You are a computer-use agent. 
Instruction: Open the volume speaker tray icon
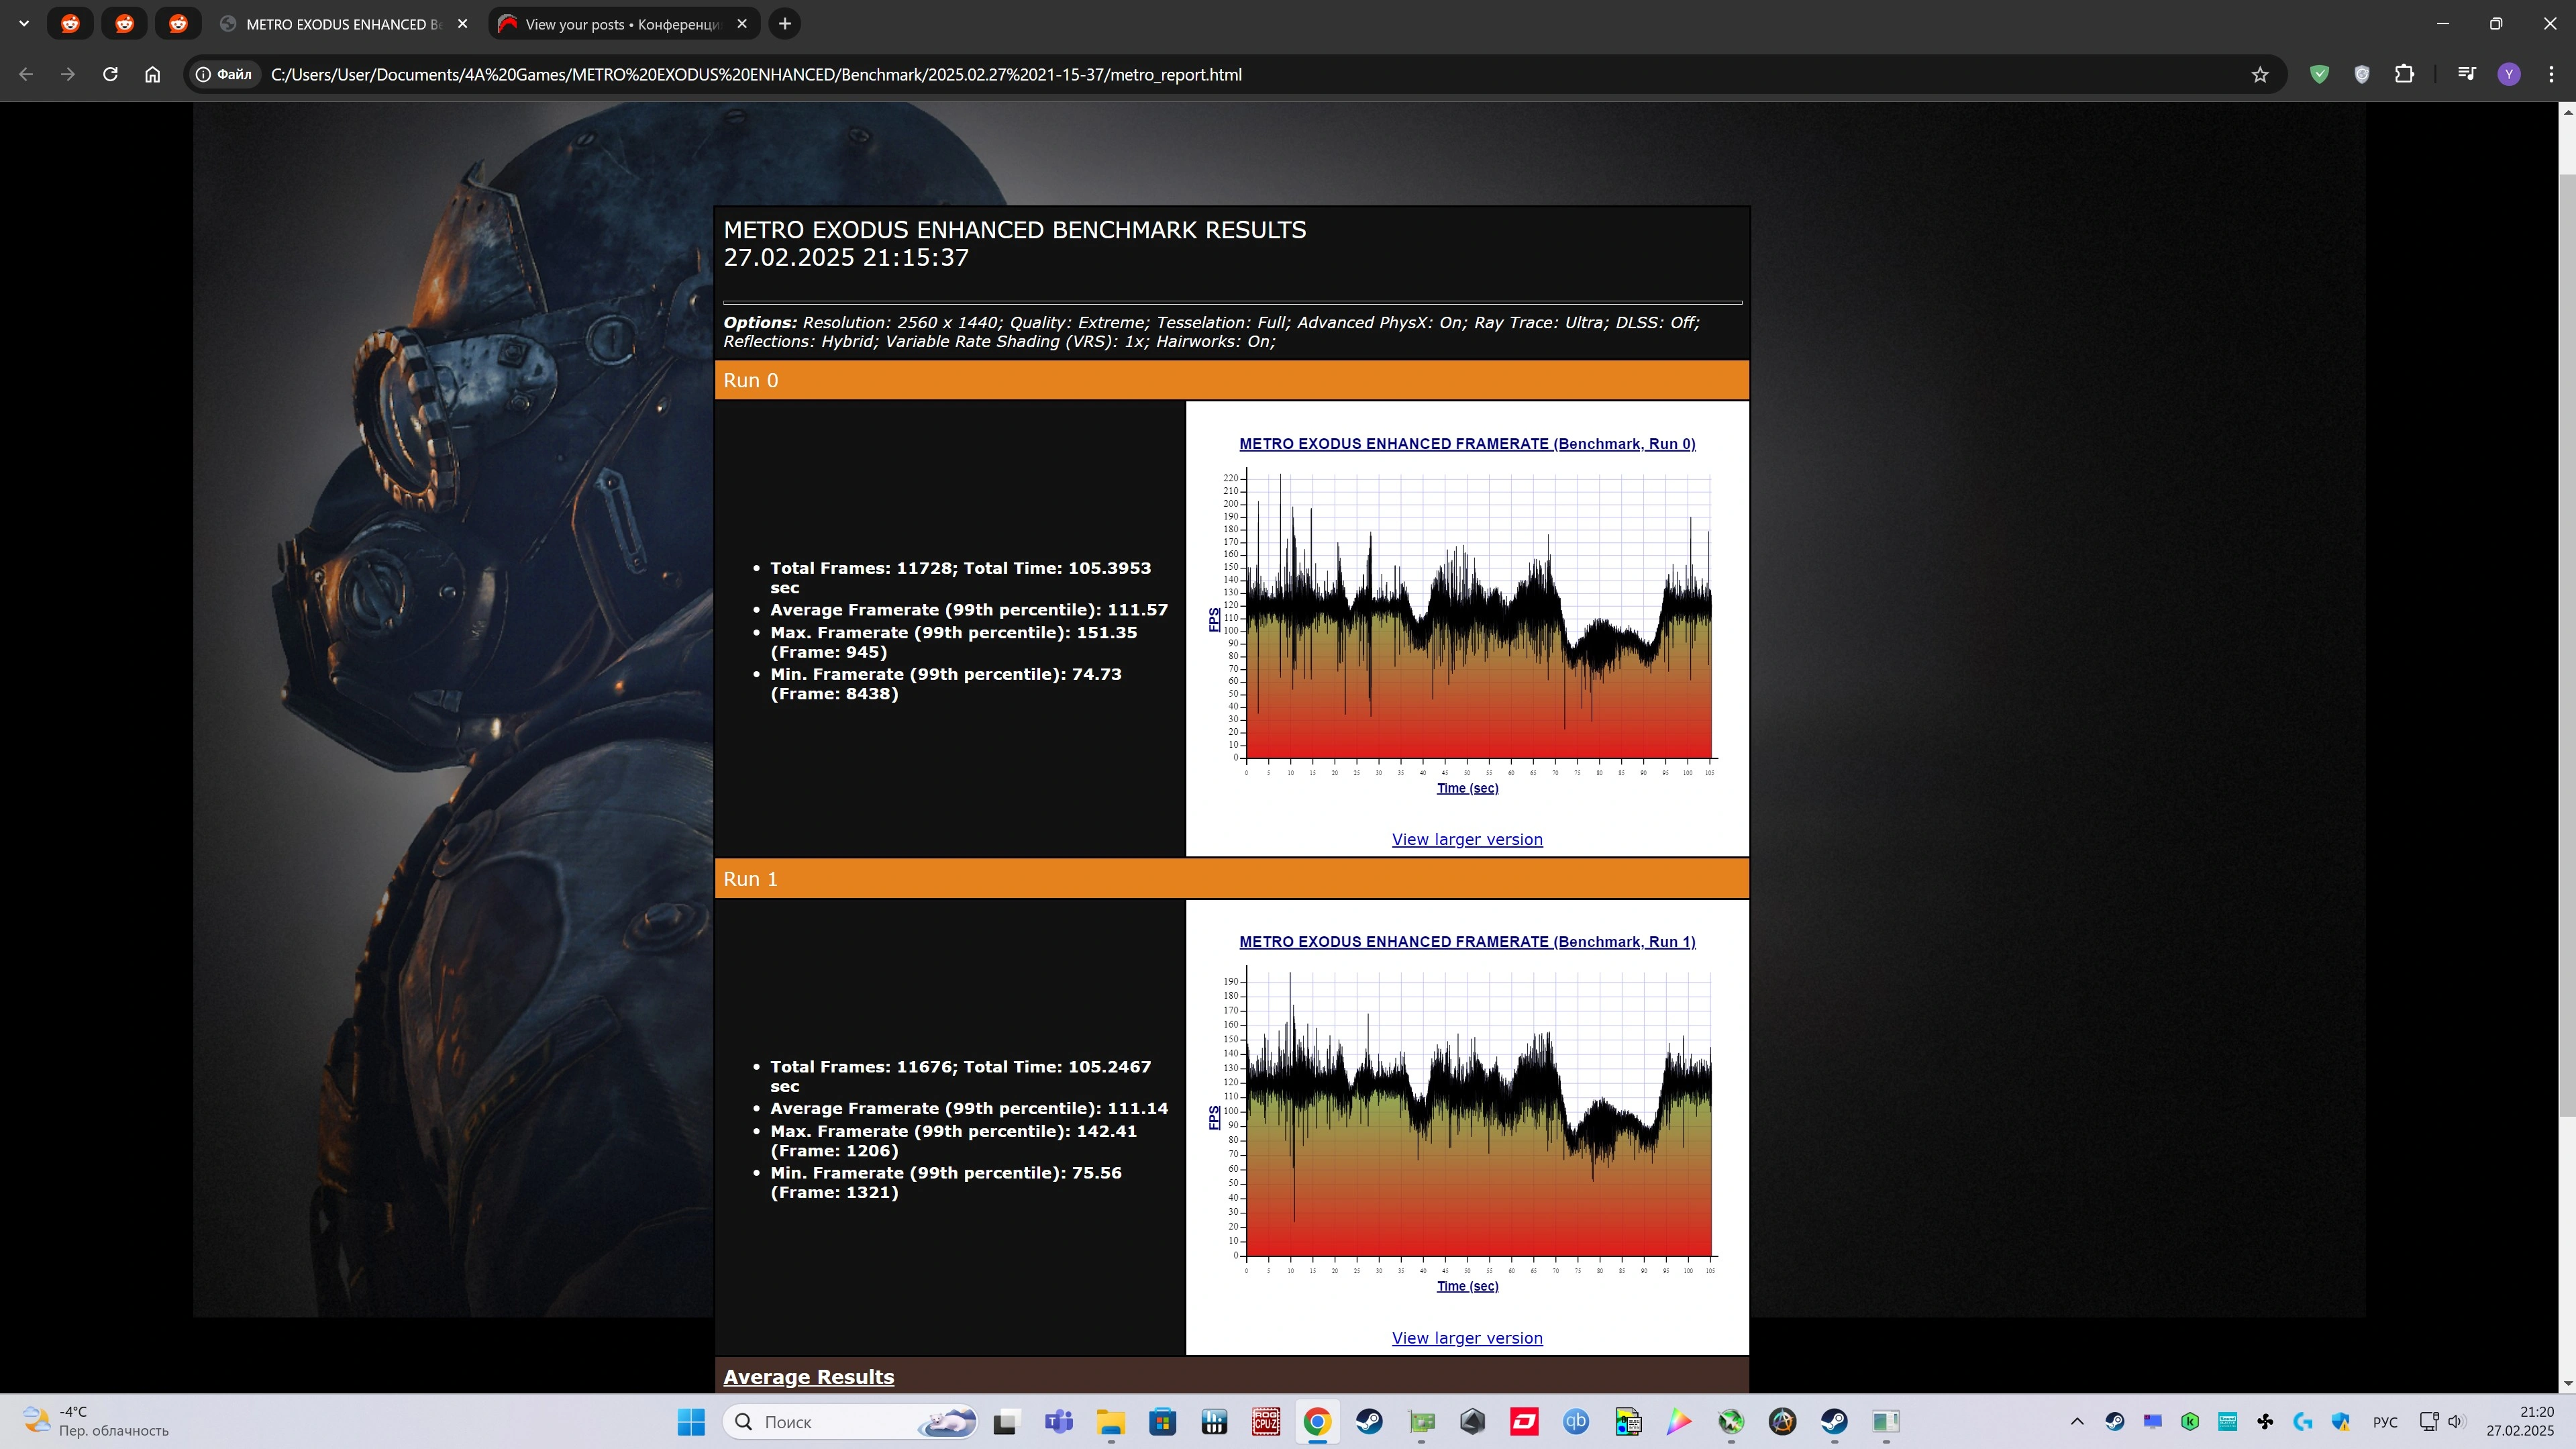point(2456,1422)
